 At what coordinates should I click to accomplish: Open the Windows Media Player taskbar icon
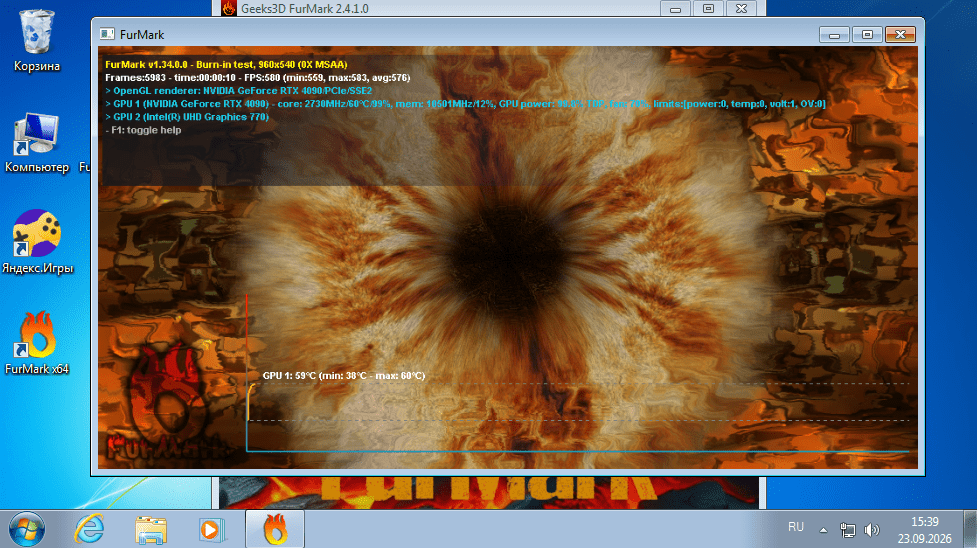[212, 530]
